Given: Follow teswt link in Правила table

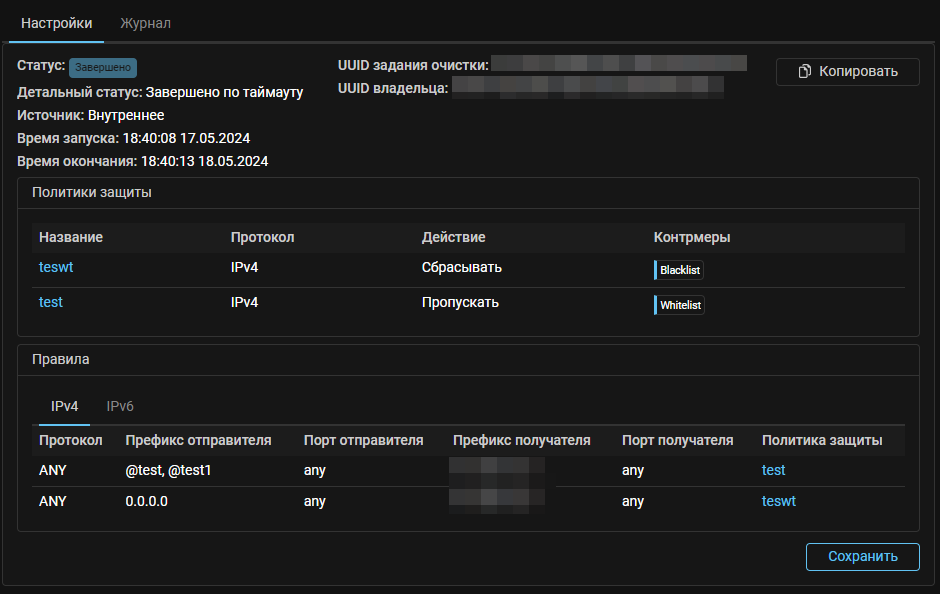Looking at the screenshot, I should [778, 501].
